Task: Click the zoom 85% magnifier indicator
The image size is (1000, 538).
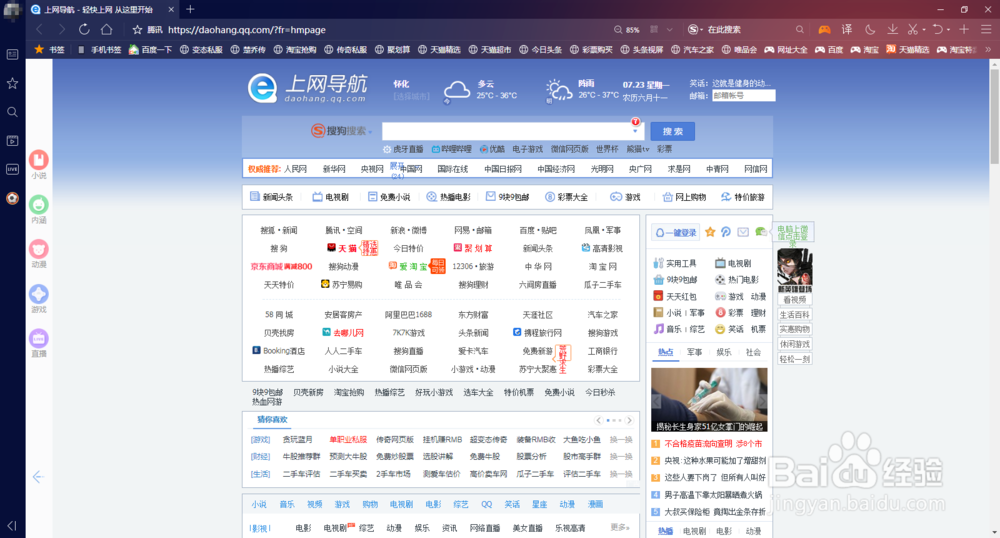Action: coord(627,29)
